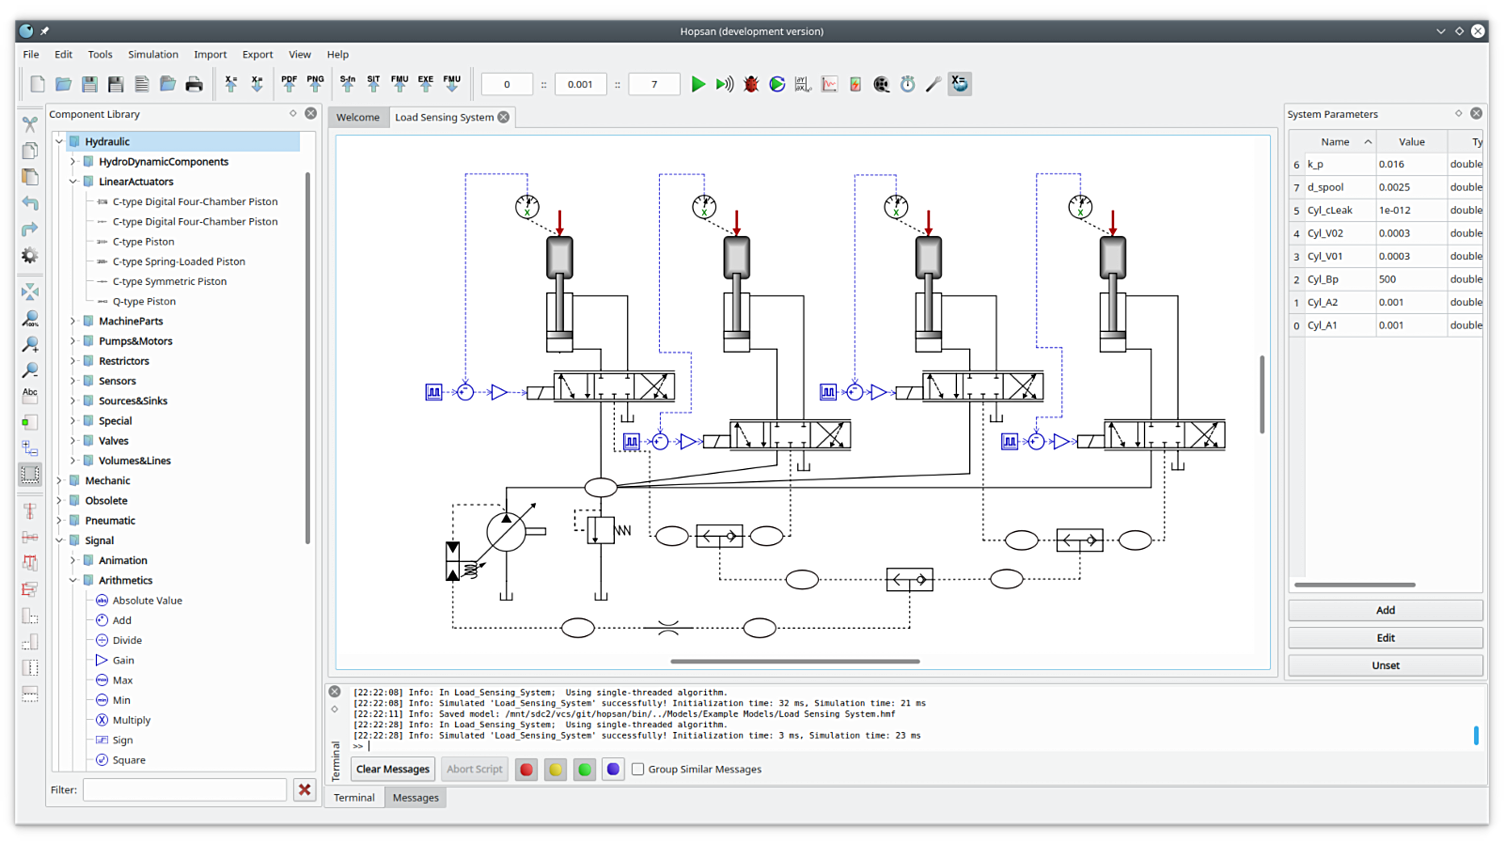The height and width of the screenshot is (846, 1504).
Task: Click the undo arrow in left toolbar
Action: (x=30, y=203)
